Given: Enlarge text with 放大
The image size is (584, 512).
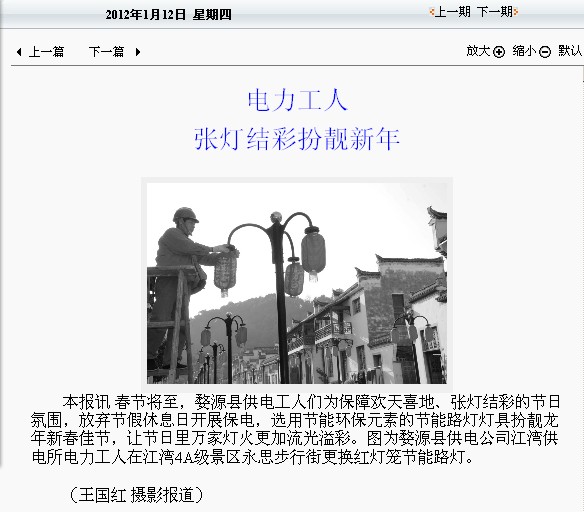Looking at the screenshot, I should 478,51.
